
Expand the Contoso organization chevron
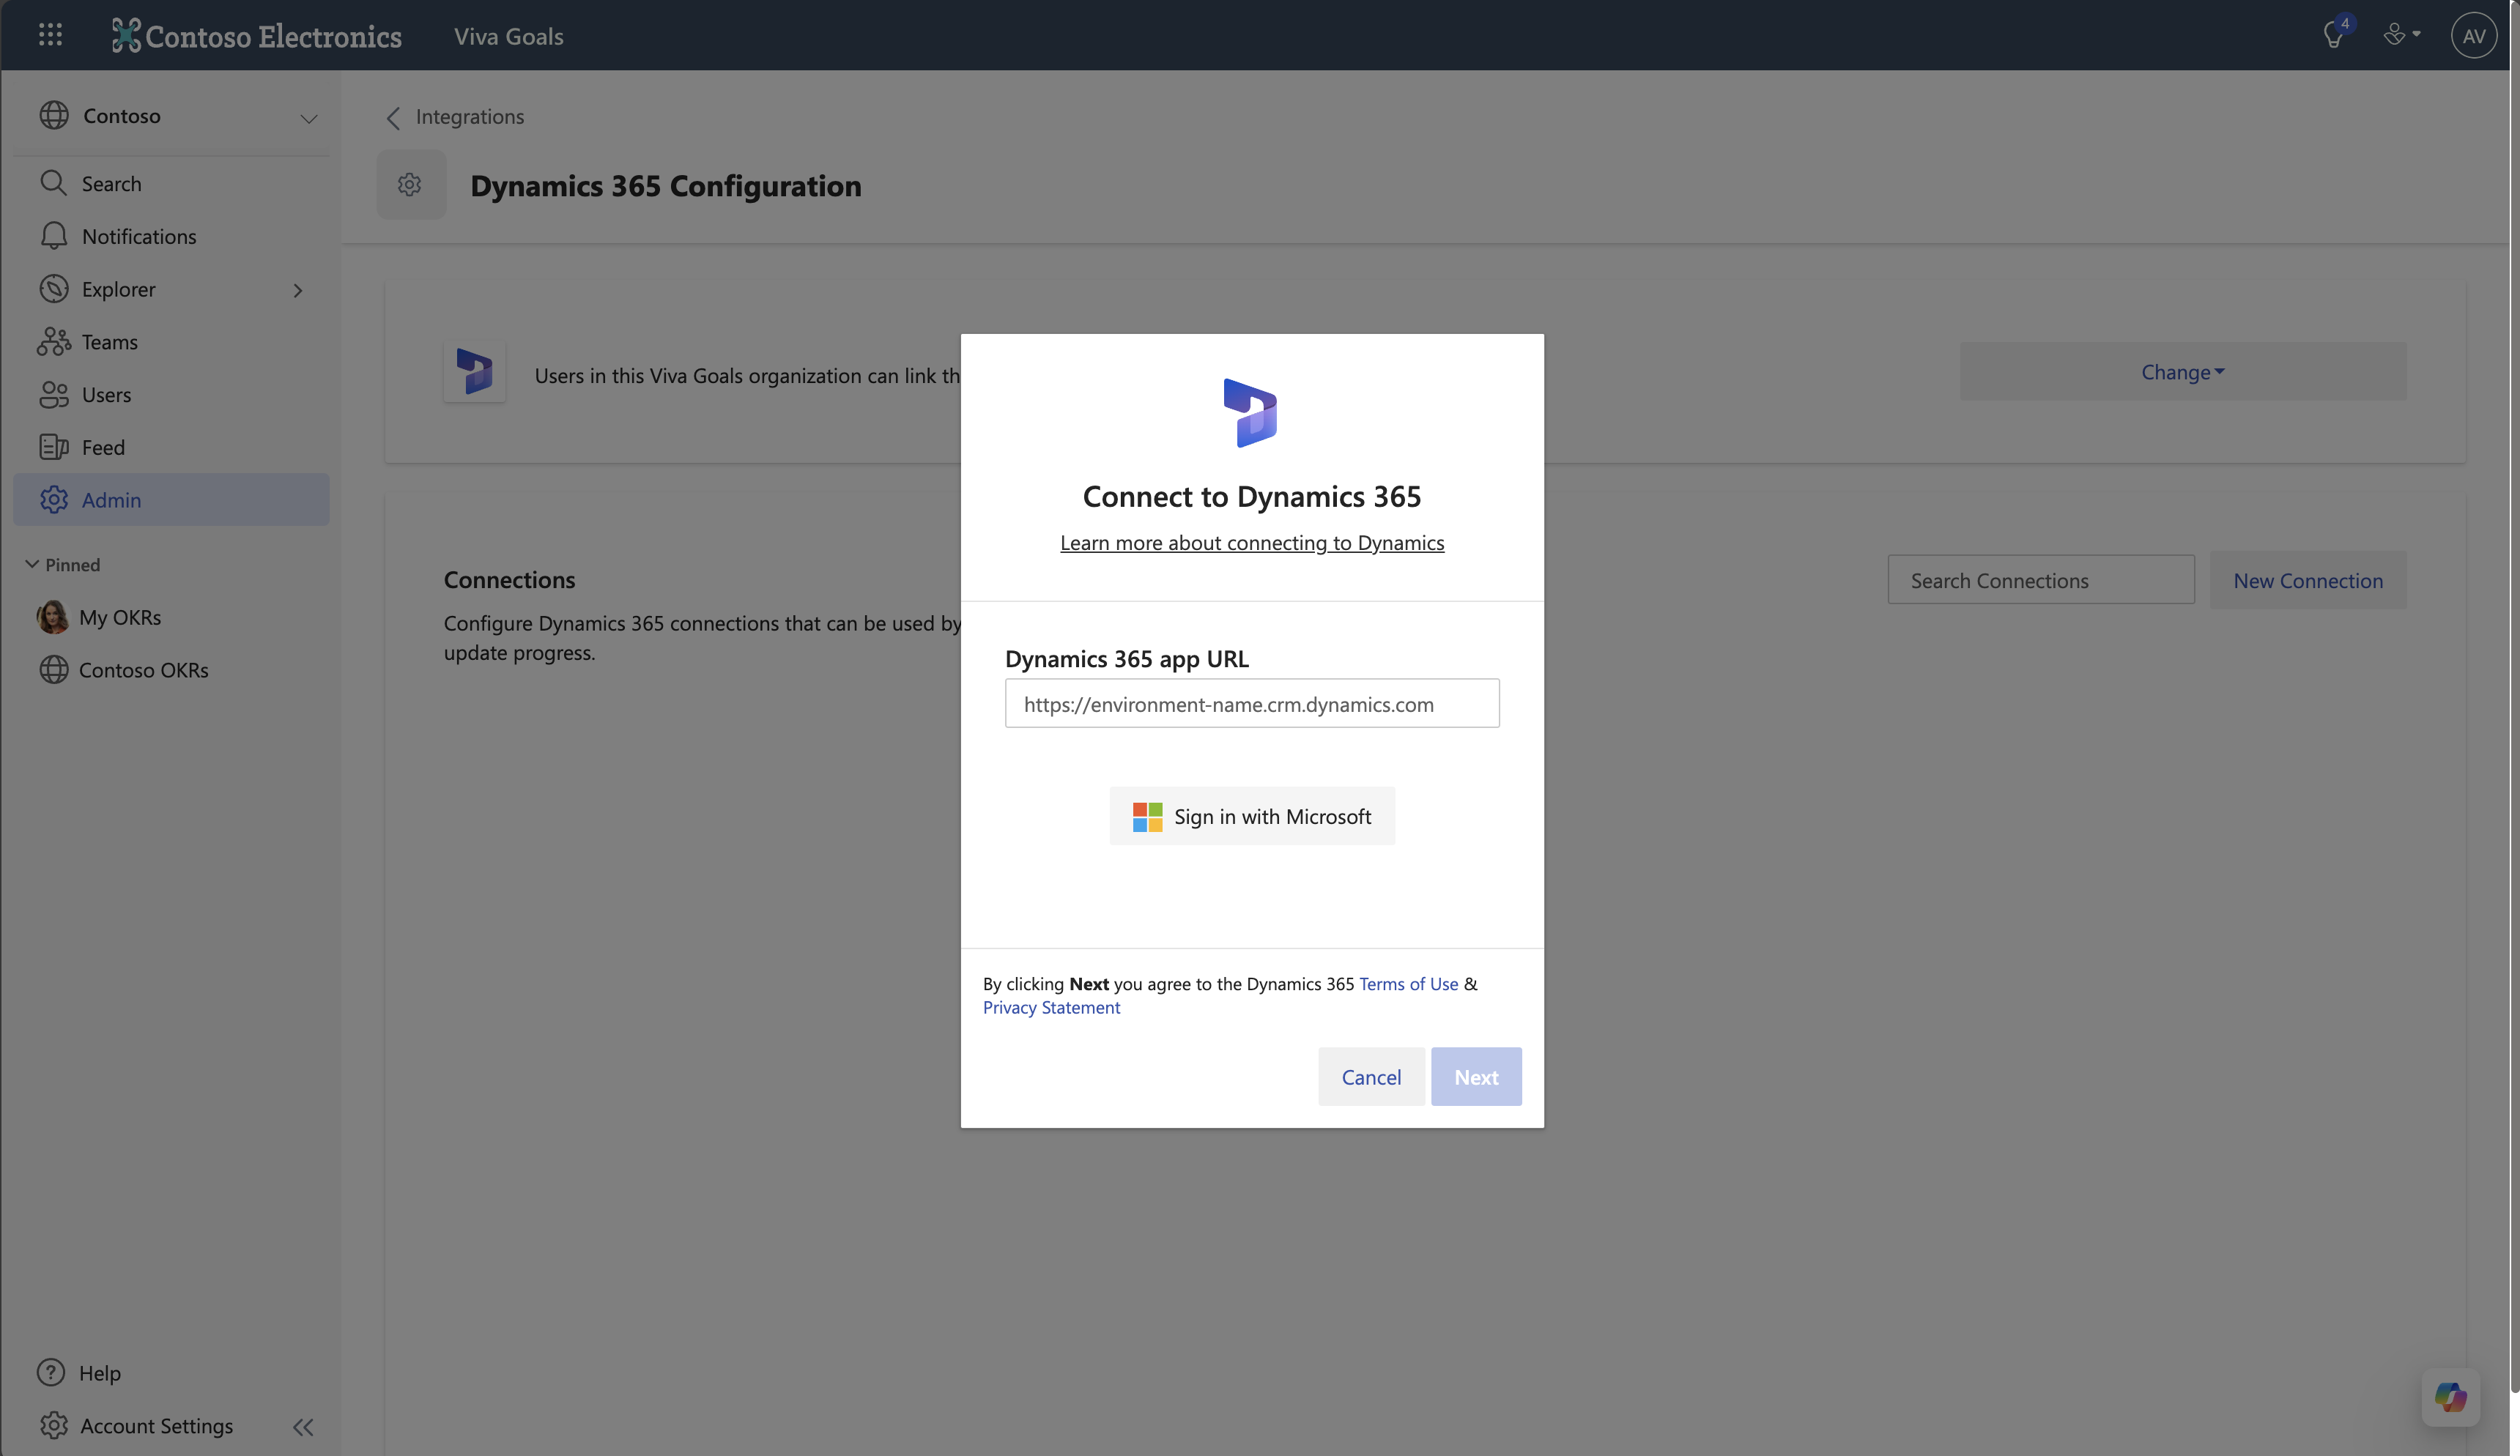click(308, 118)
